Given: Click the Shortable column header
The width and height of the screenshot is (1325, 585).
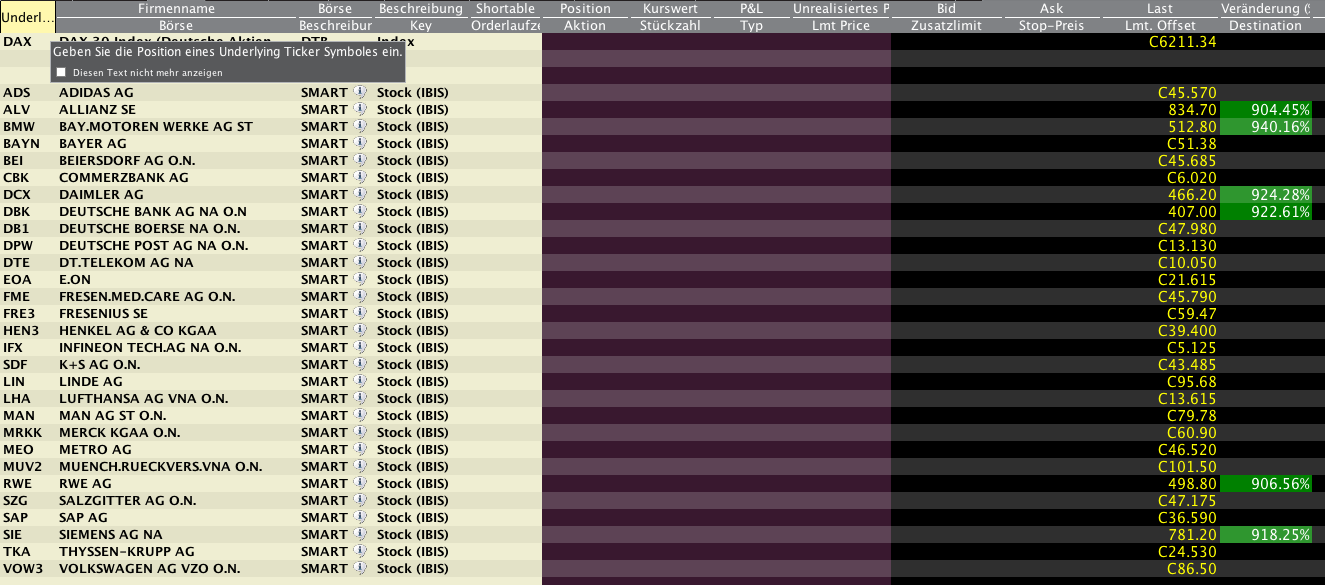Looking at the screenshot, I should pyautogui.click(x=506, y=8).
